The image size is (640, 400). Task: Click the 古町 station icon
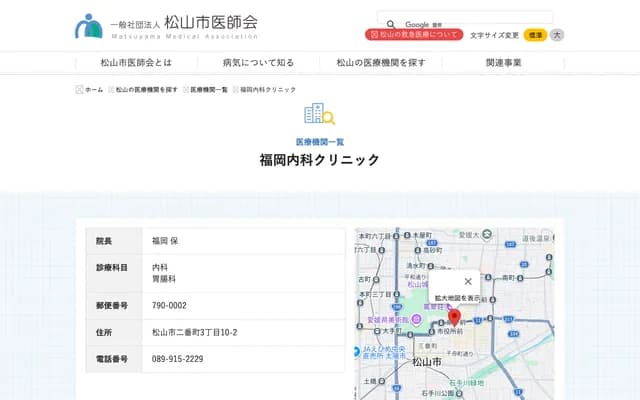pos(376,280)
